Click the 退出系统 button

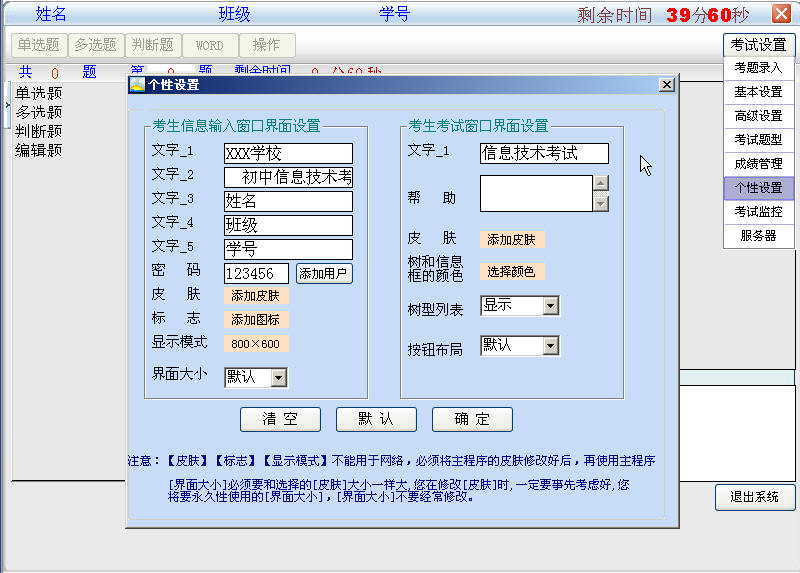coord(754,497)
